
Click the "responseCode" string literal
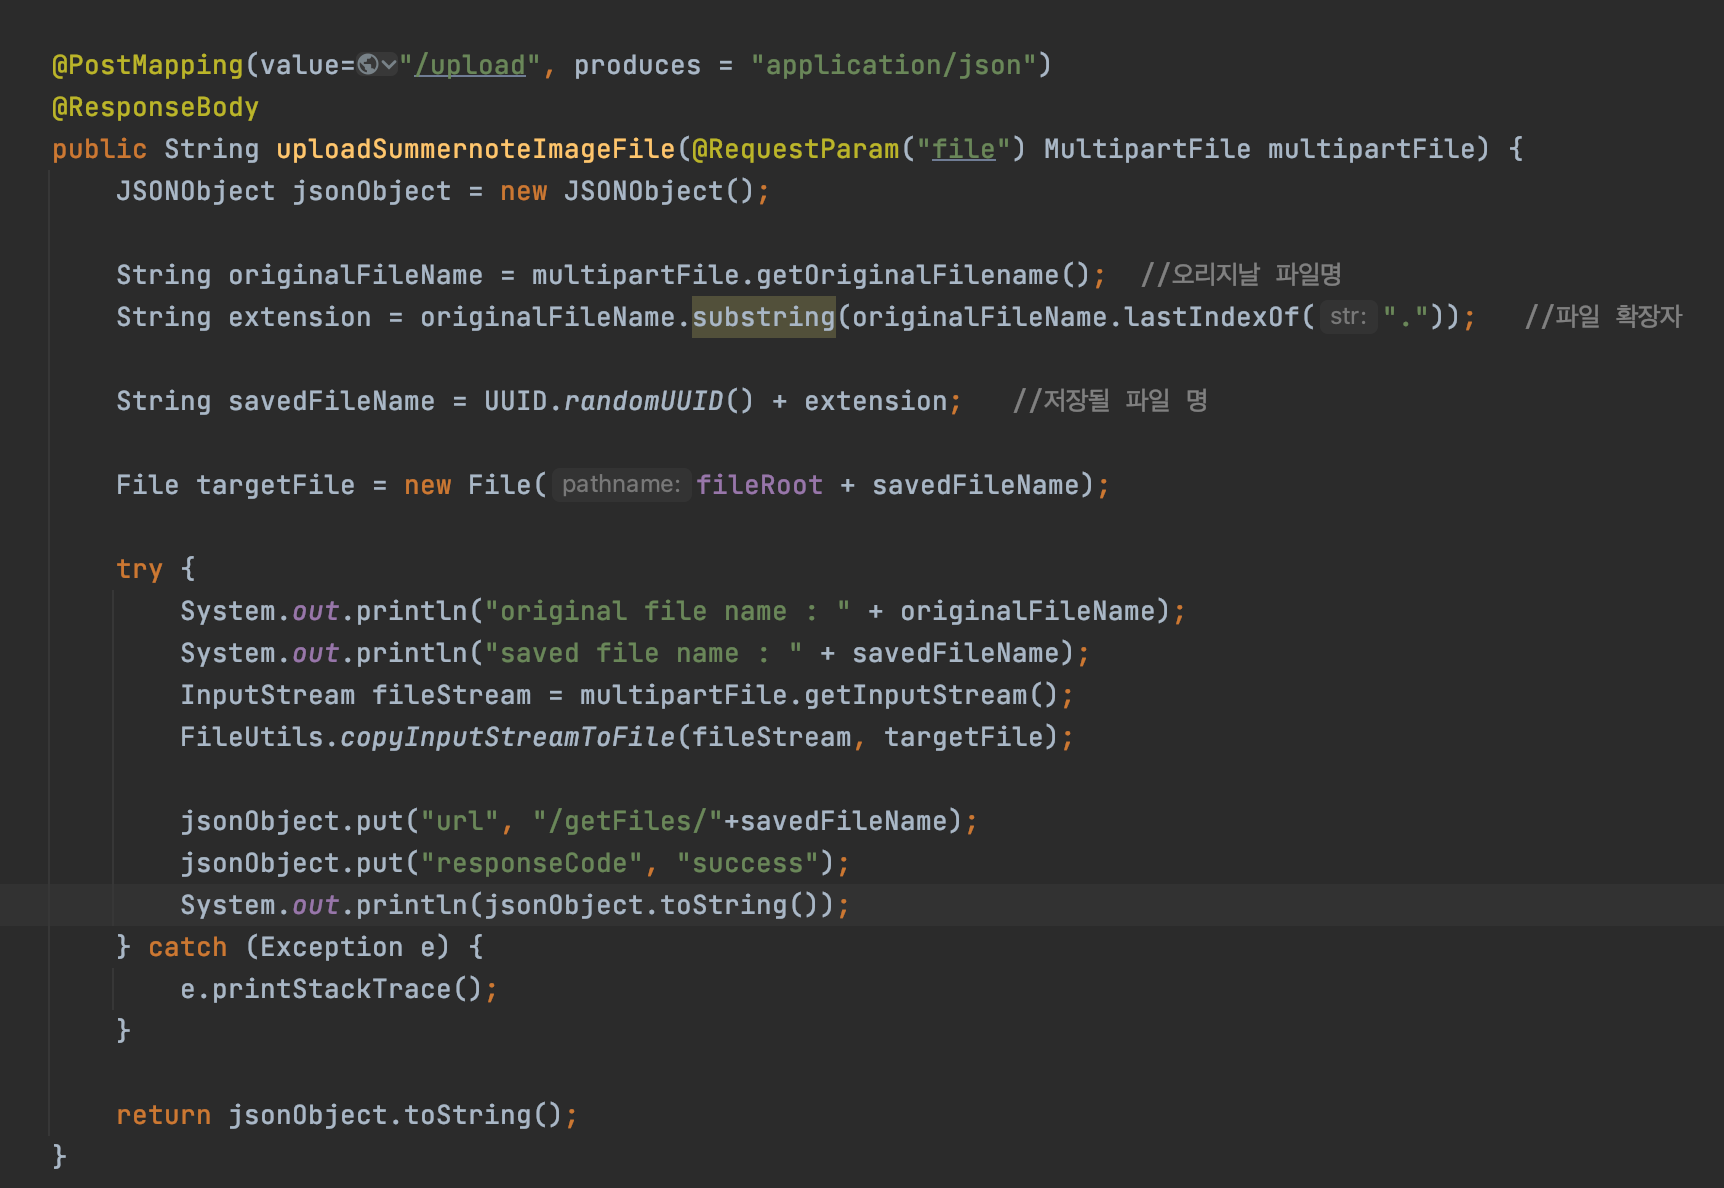[x=532, y=863]
